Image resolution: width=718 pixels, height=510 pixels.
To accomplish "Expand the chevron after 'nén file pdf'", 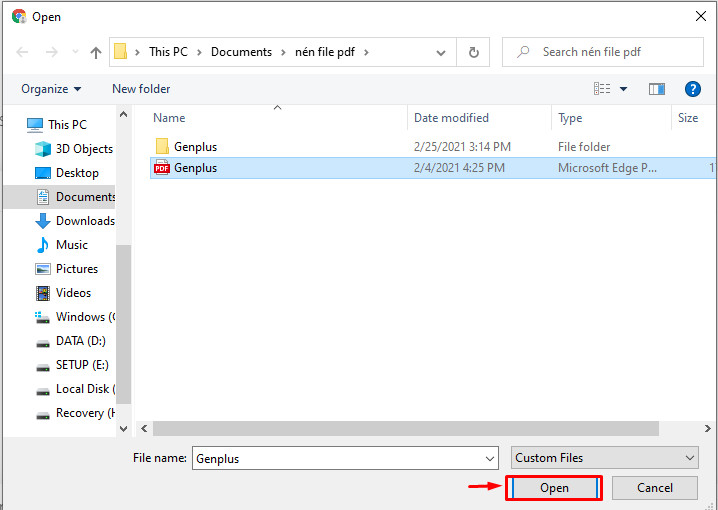I will pos(366,52).
